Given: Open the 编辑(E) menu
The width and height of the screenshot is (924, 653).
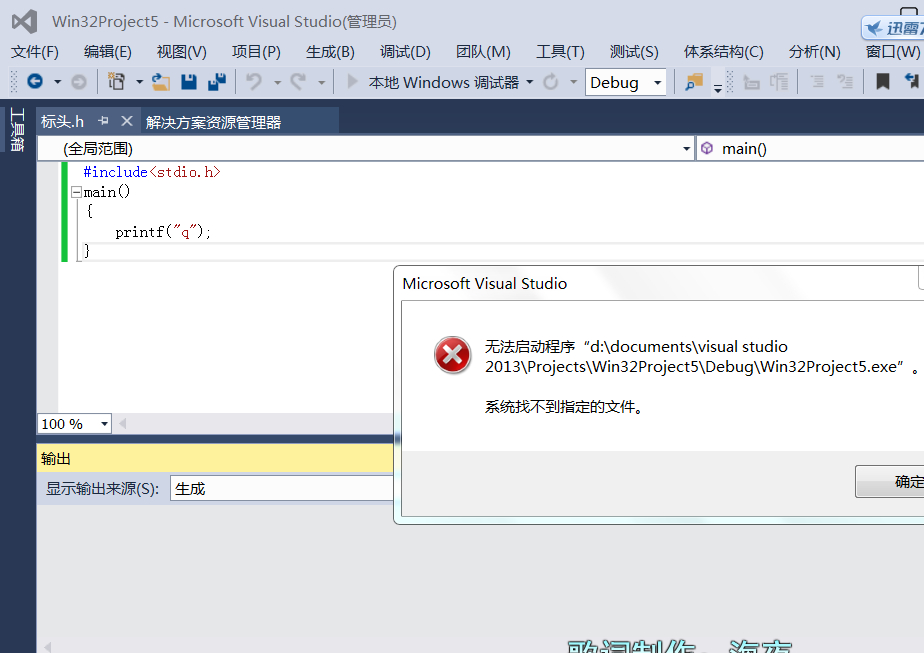Looking at the screenshot, I should [x=108, y=52].
